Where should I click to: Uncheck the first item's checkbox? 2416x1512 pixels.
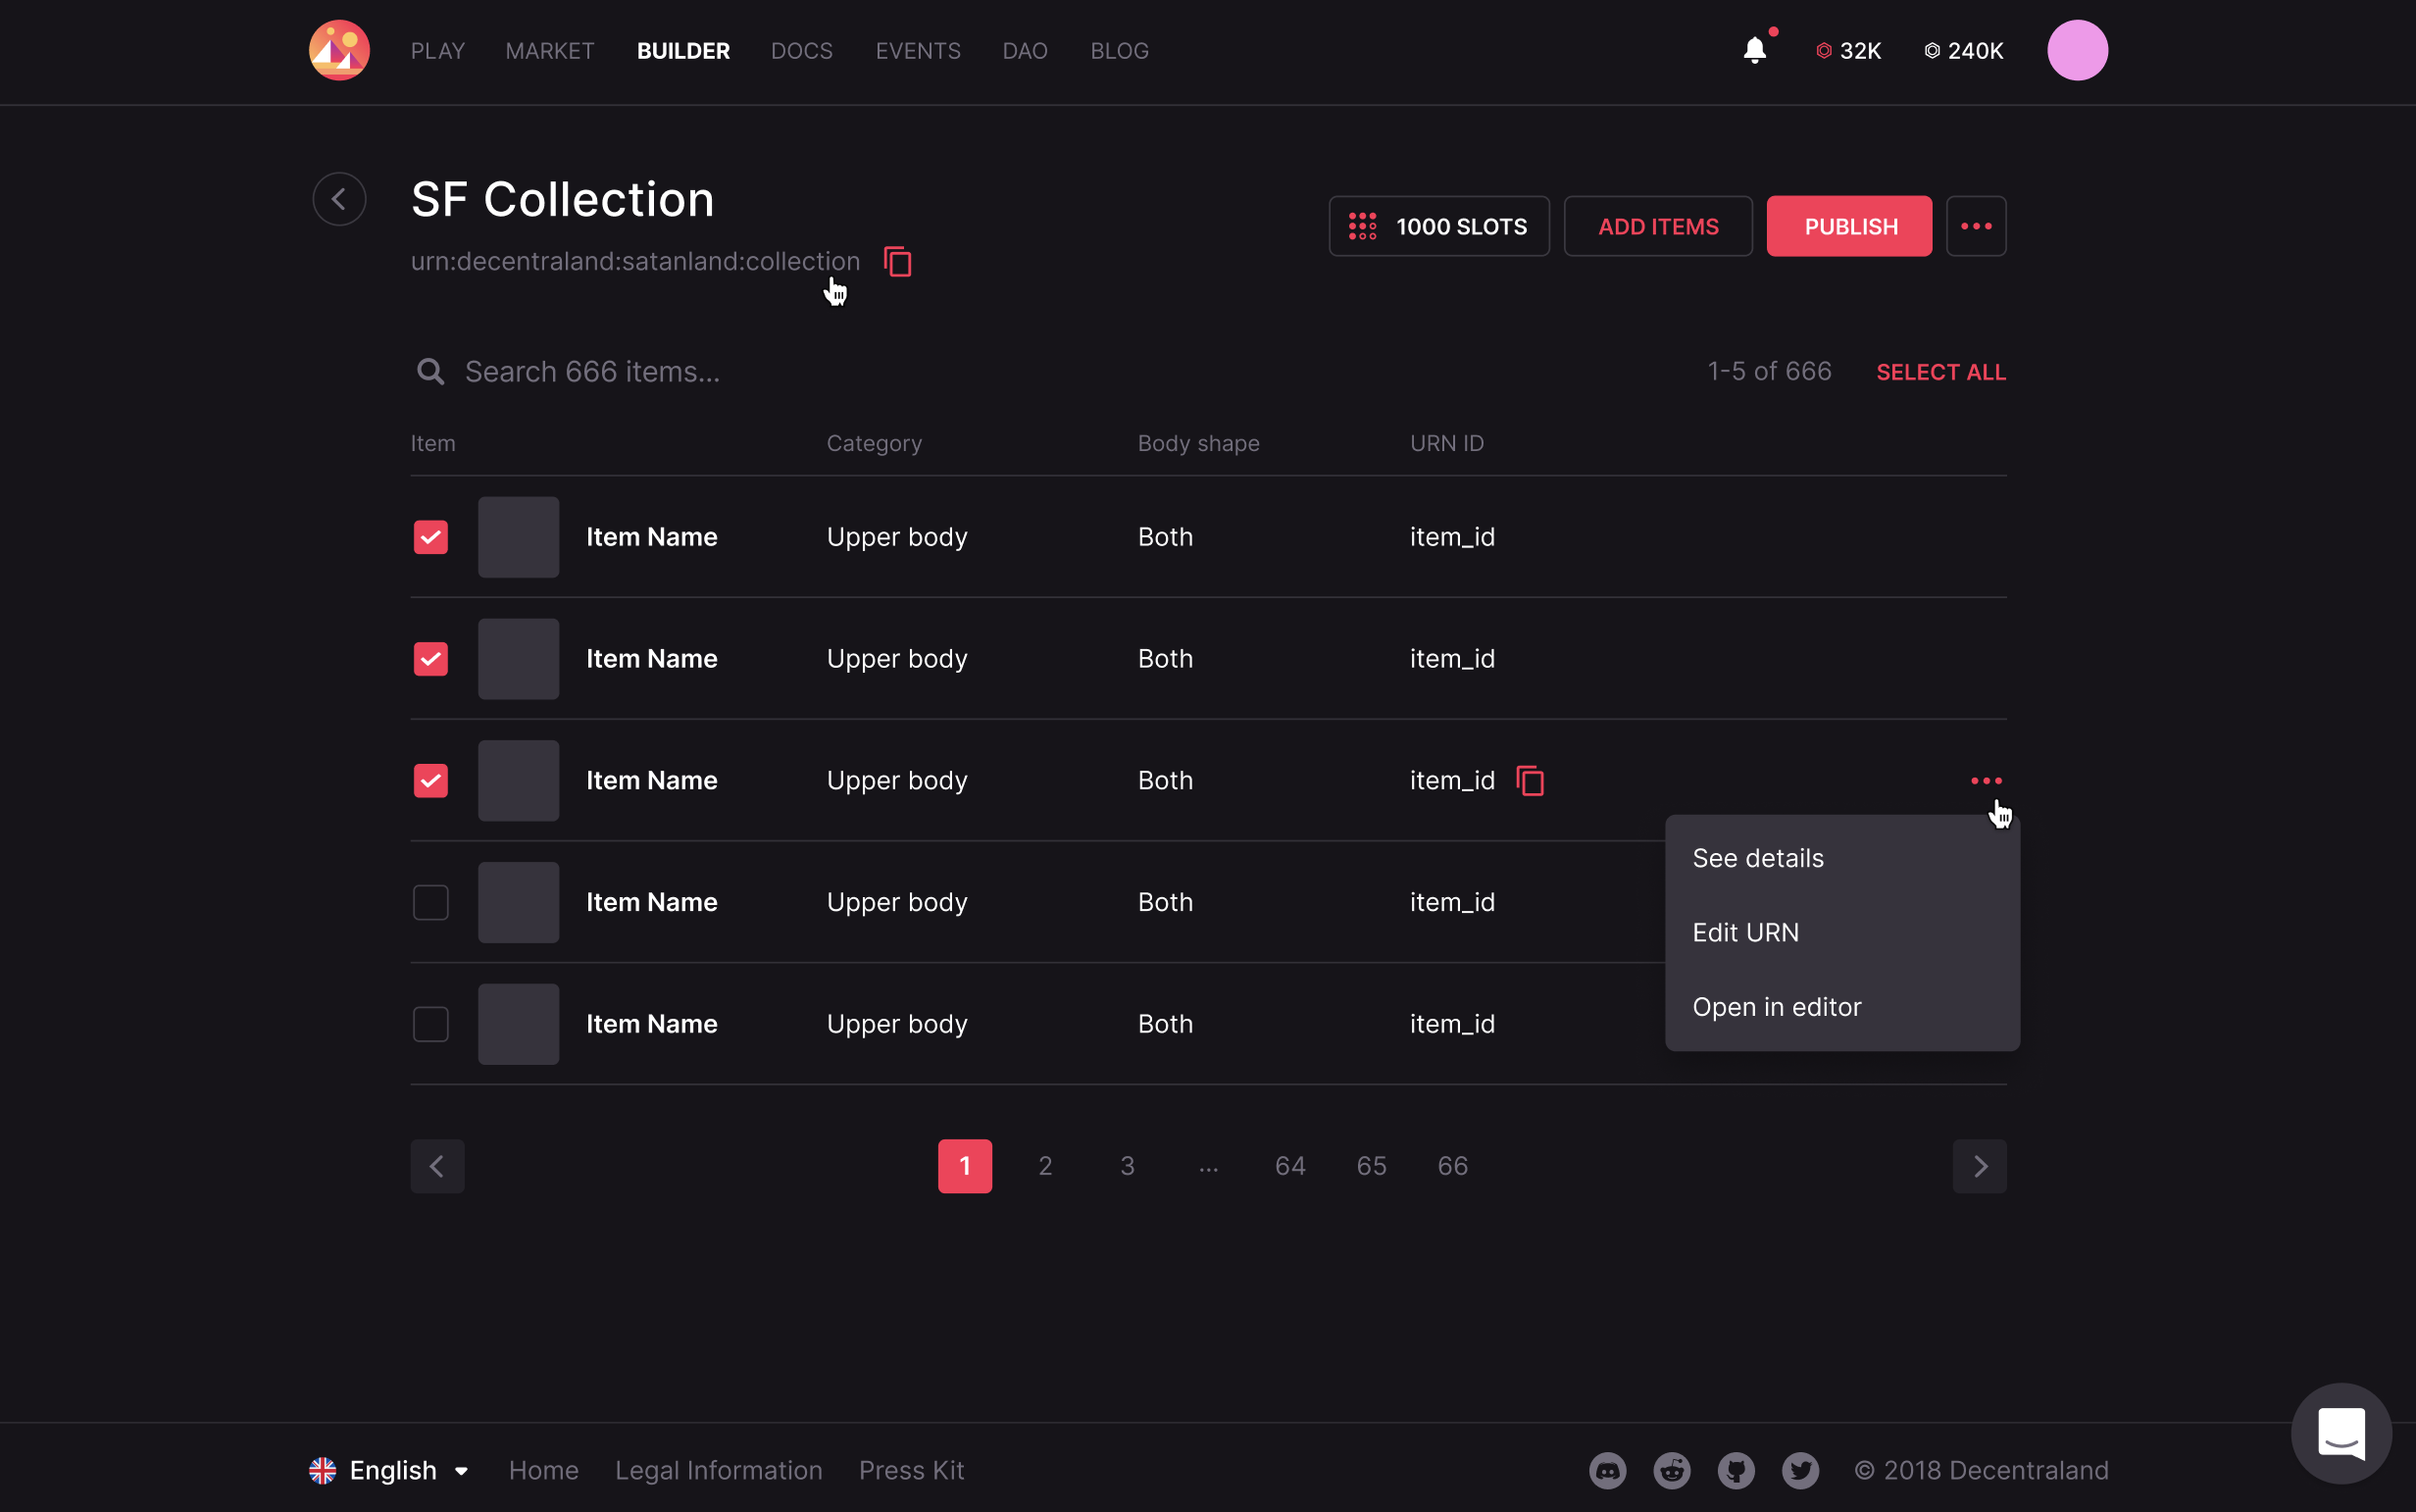(431, 537)
